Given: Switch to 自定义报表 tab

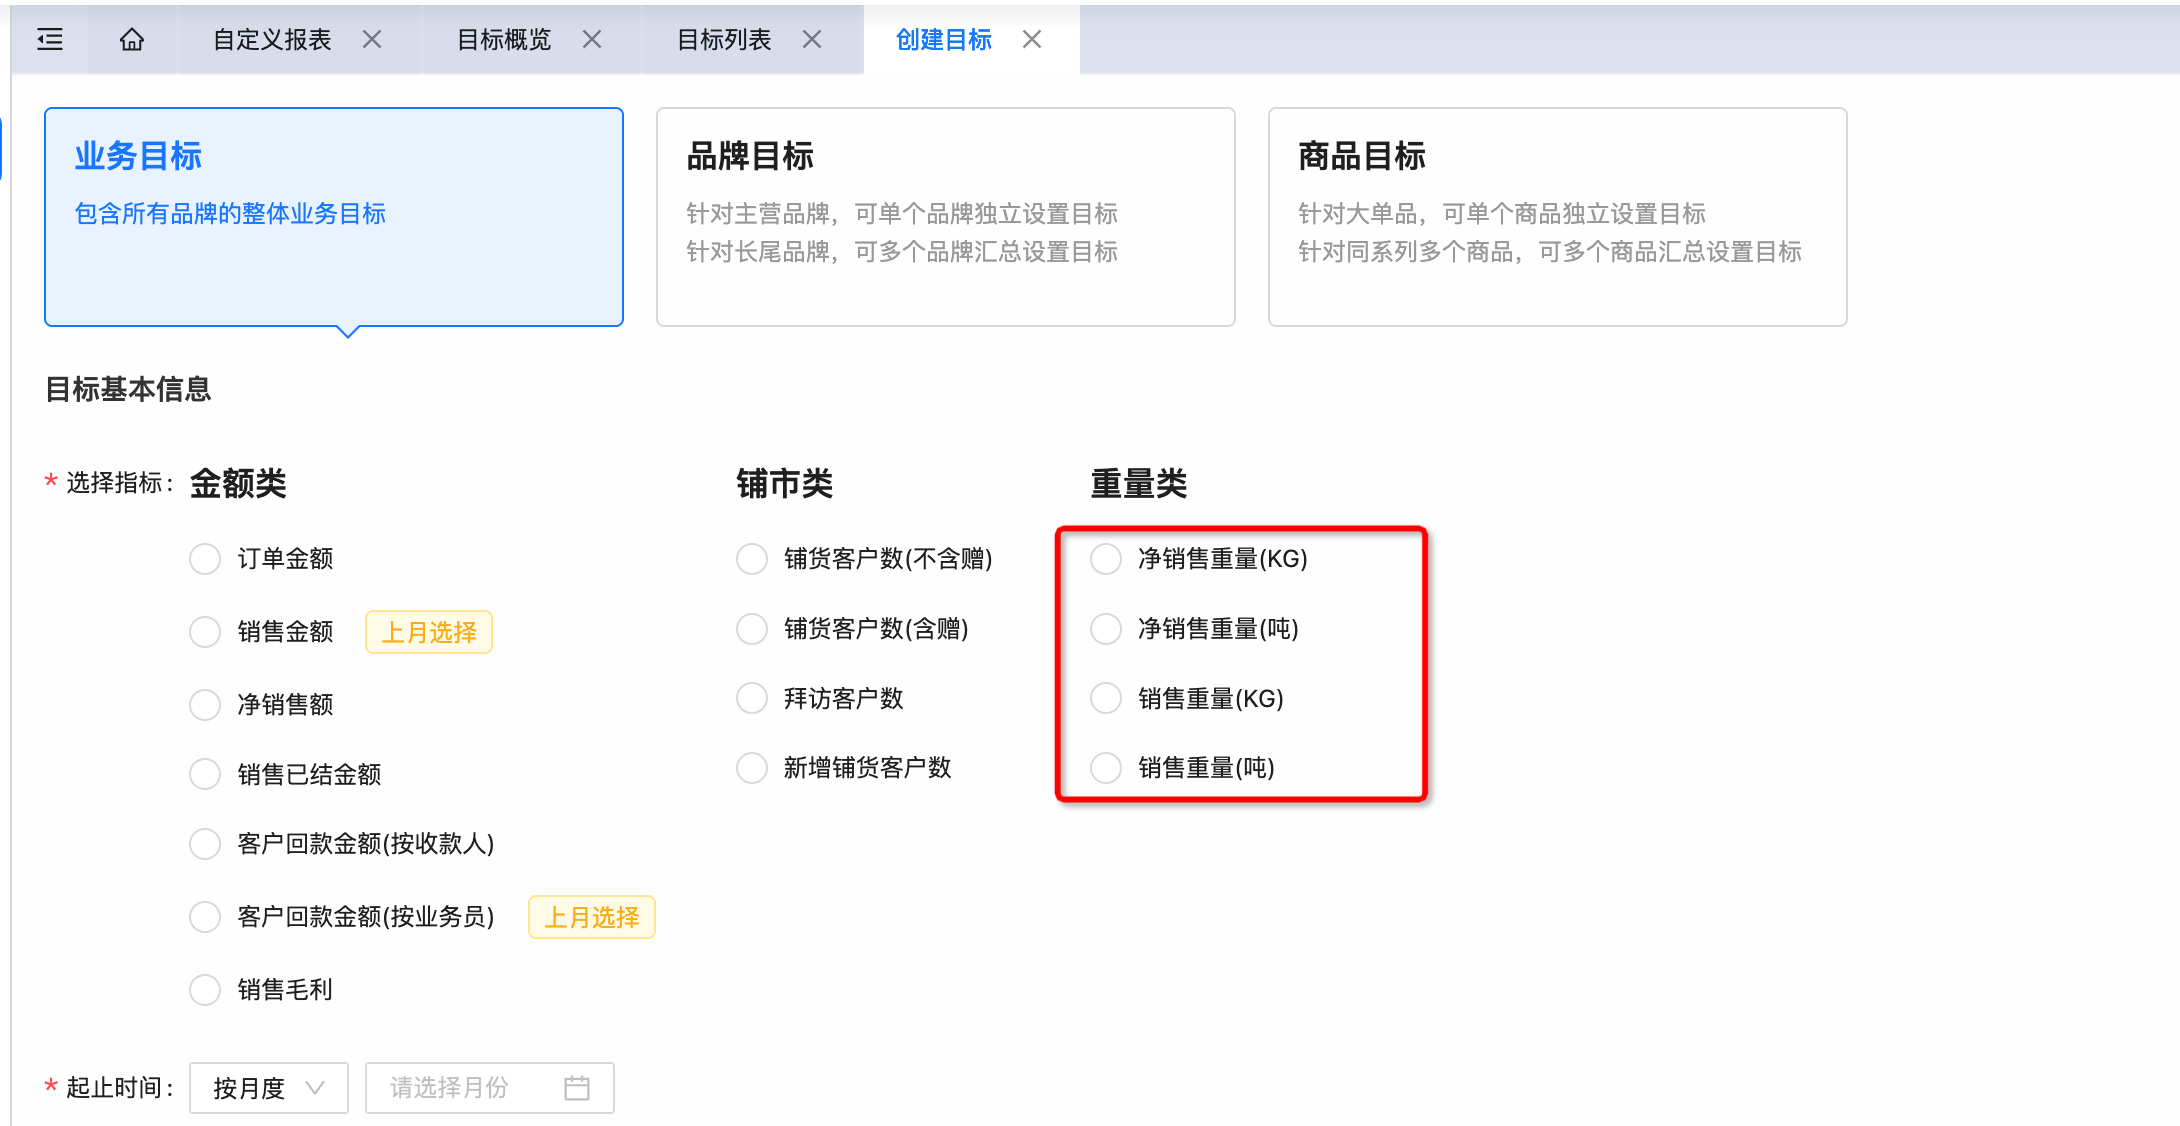Looking at the screenshot, I should pyautogui.click(x=272, y=40).
